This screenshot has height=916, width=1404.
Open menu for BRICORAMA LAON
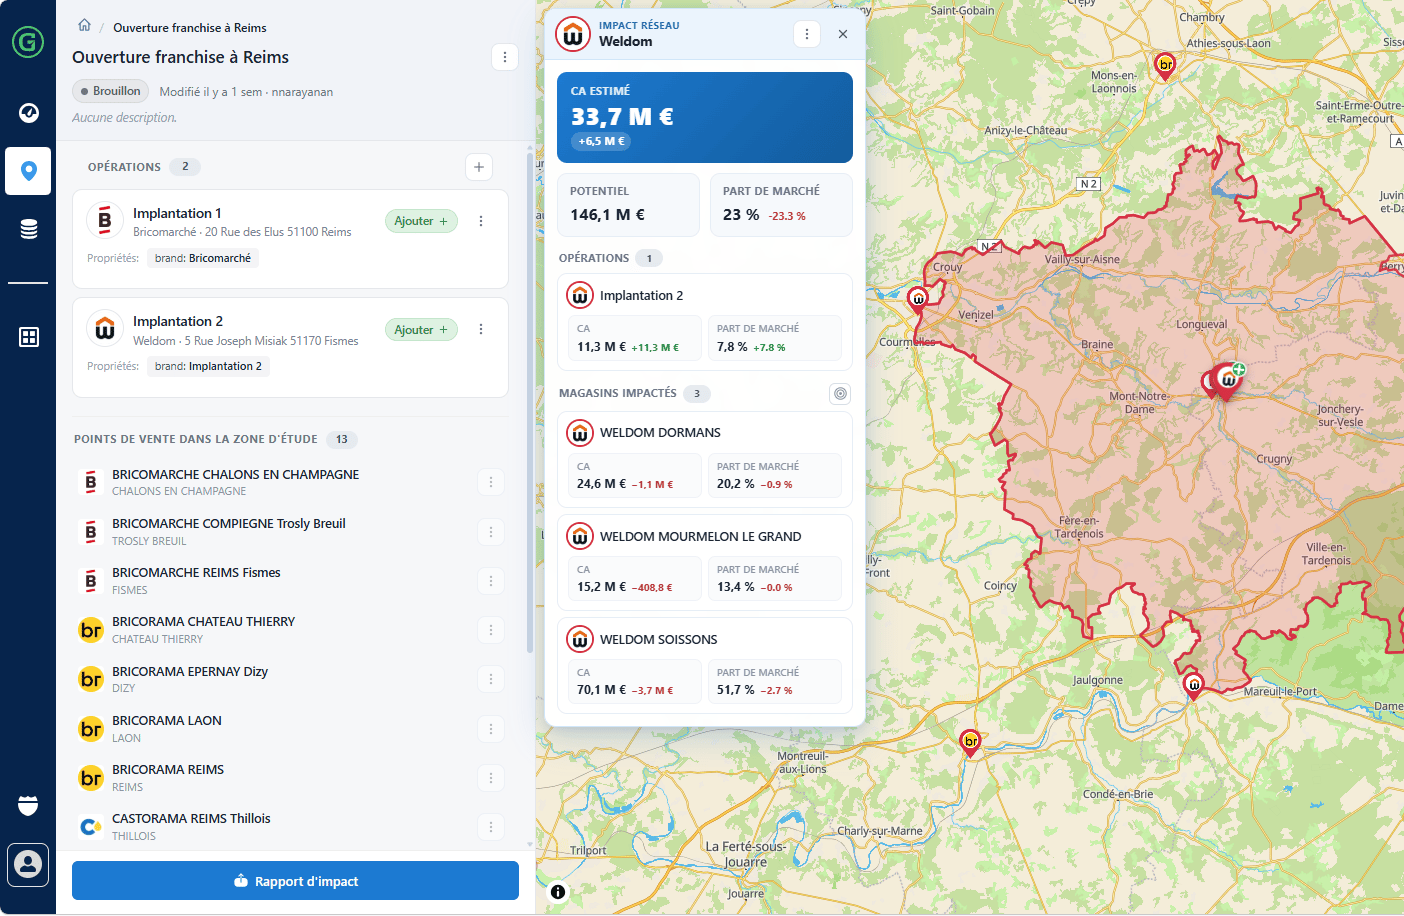491,729
